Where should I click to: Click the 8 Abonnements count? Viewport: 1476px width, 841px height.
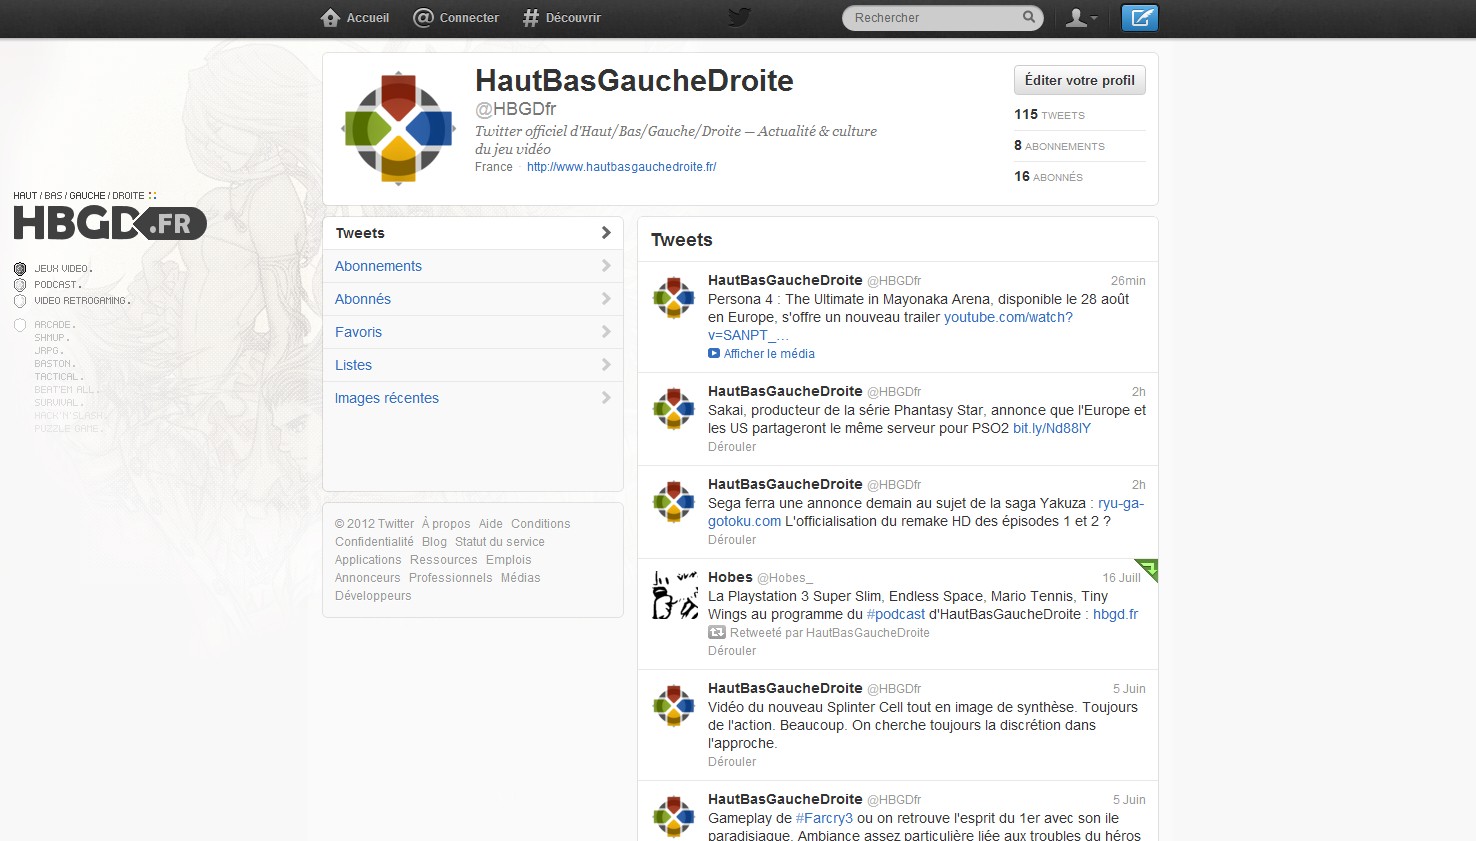click(x=1059, y=146)
